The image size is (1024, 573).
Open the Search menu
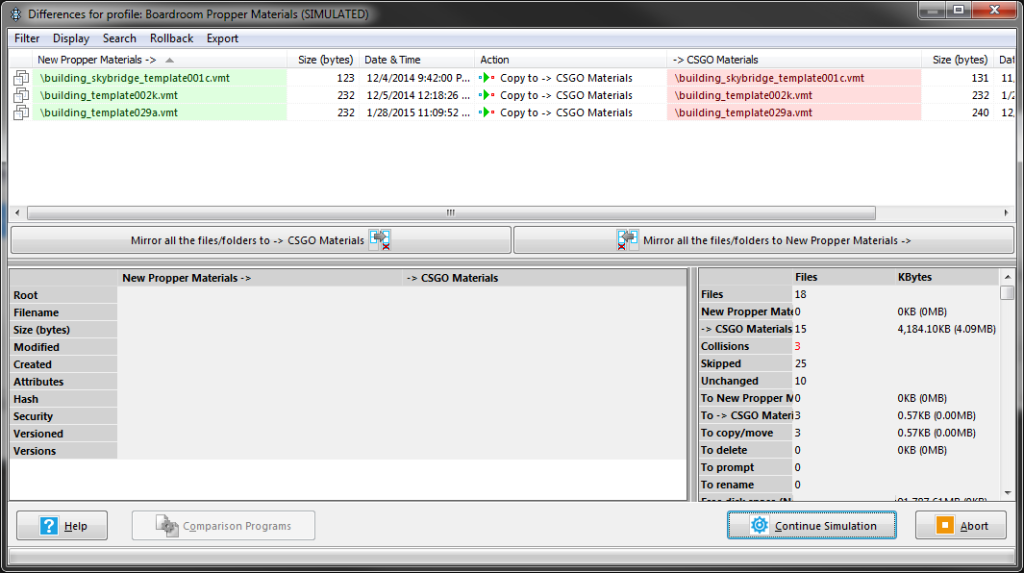click(119, 39)
